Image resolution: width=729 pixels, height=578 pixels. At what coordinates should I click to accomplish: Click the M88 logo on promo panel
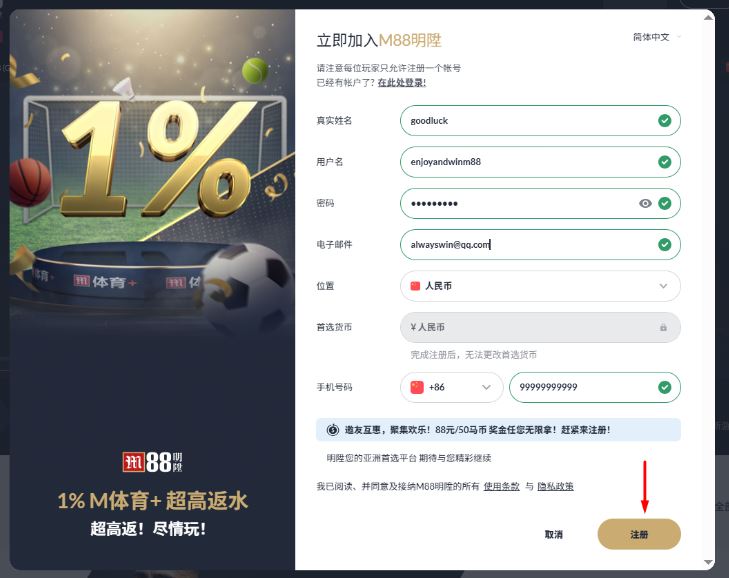(x=152, y=462)
